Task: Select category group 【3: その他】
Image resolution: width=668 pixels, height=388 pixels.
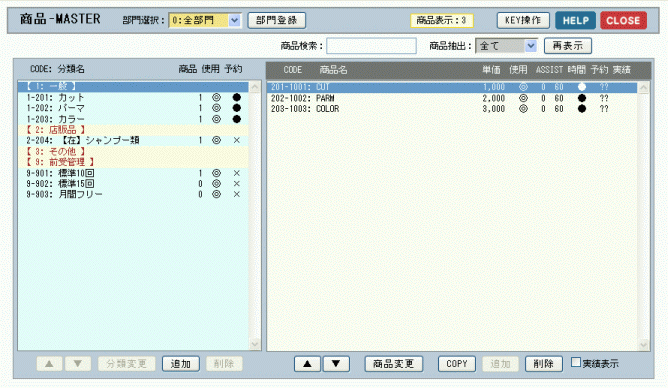Action: pyautogui.click(x=133, y=151)
